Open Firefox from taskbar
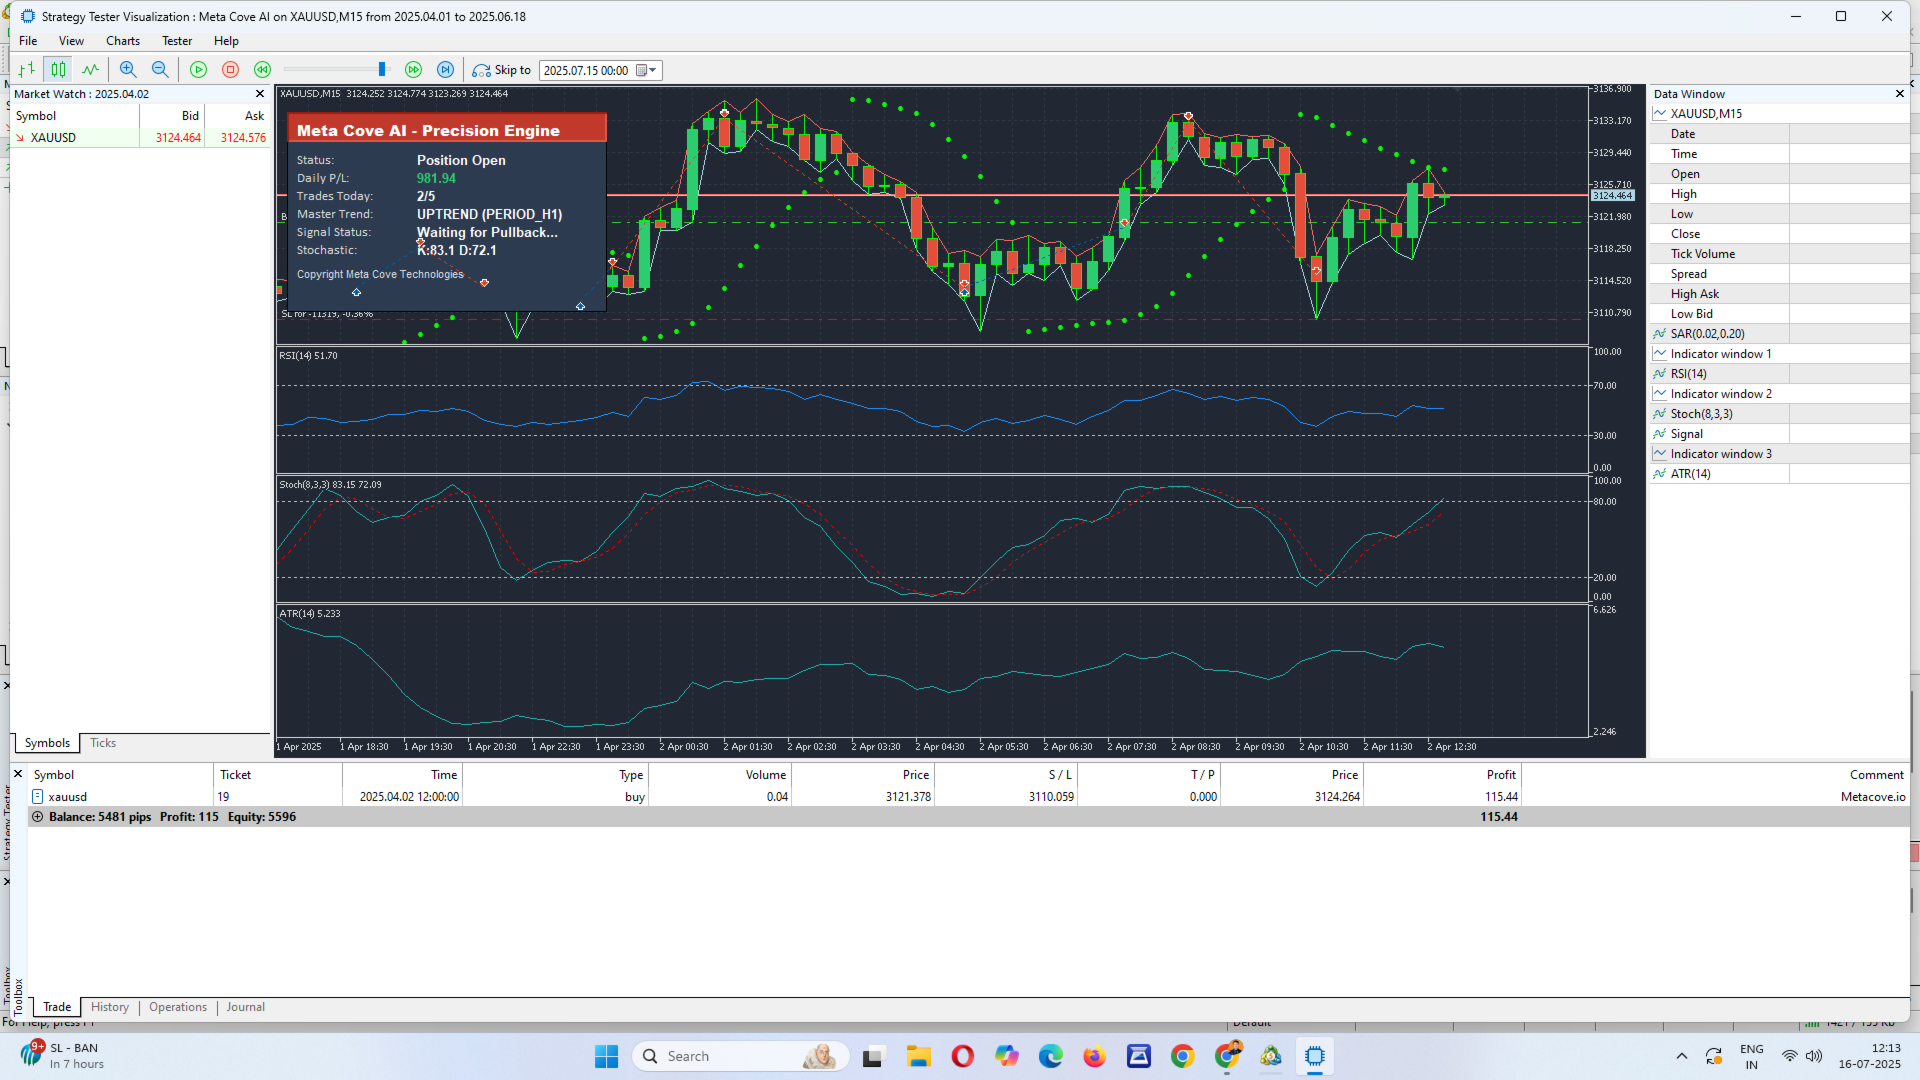 click(1094, 1056)
